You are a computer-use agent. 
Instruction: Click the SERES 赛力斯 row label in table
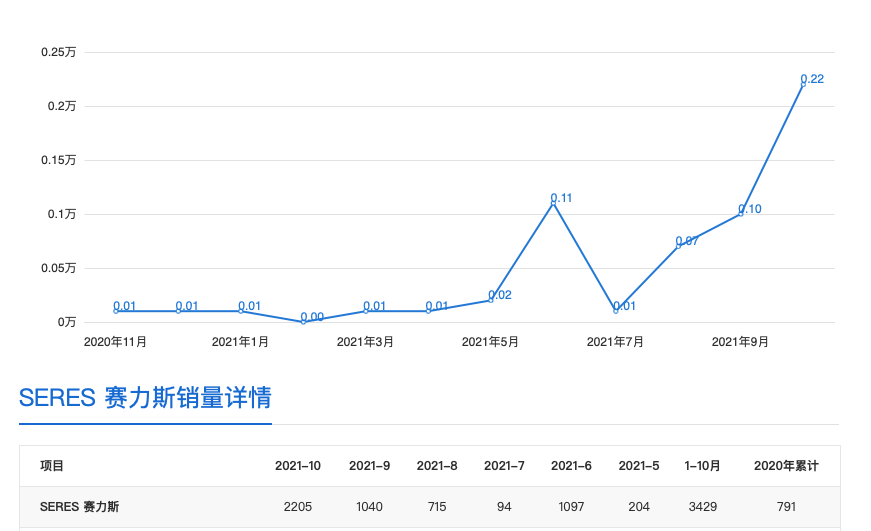[x=79, y=507]
